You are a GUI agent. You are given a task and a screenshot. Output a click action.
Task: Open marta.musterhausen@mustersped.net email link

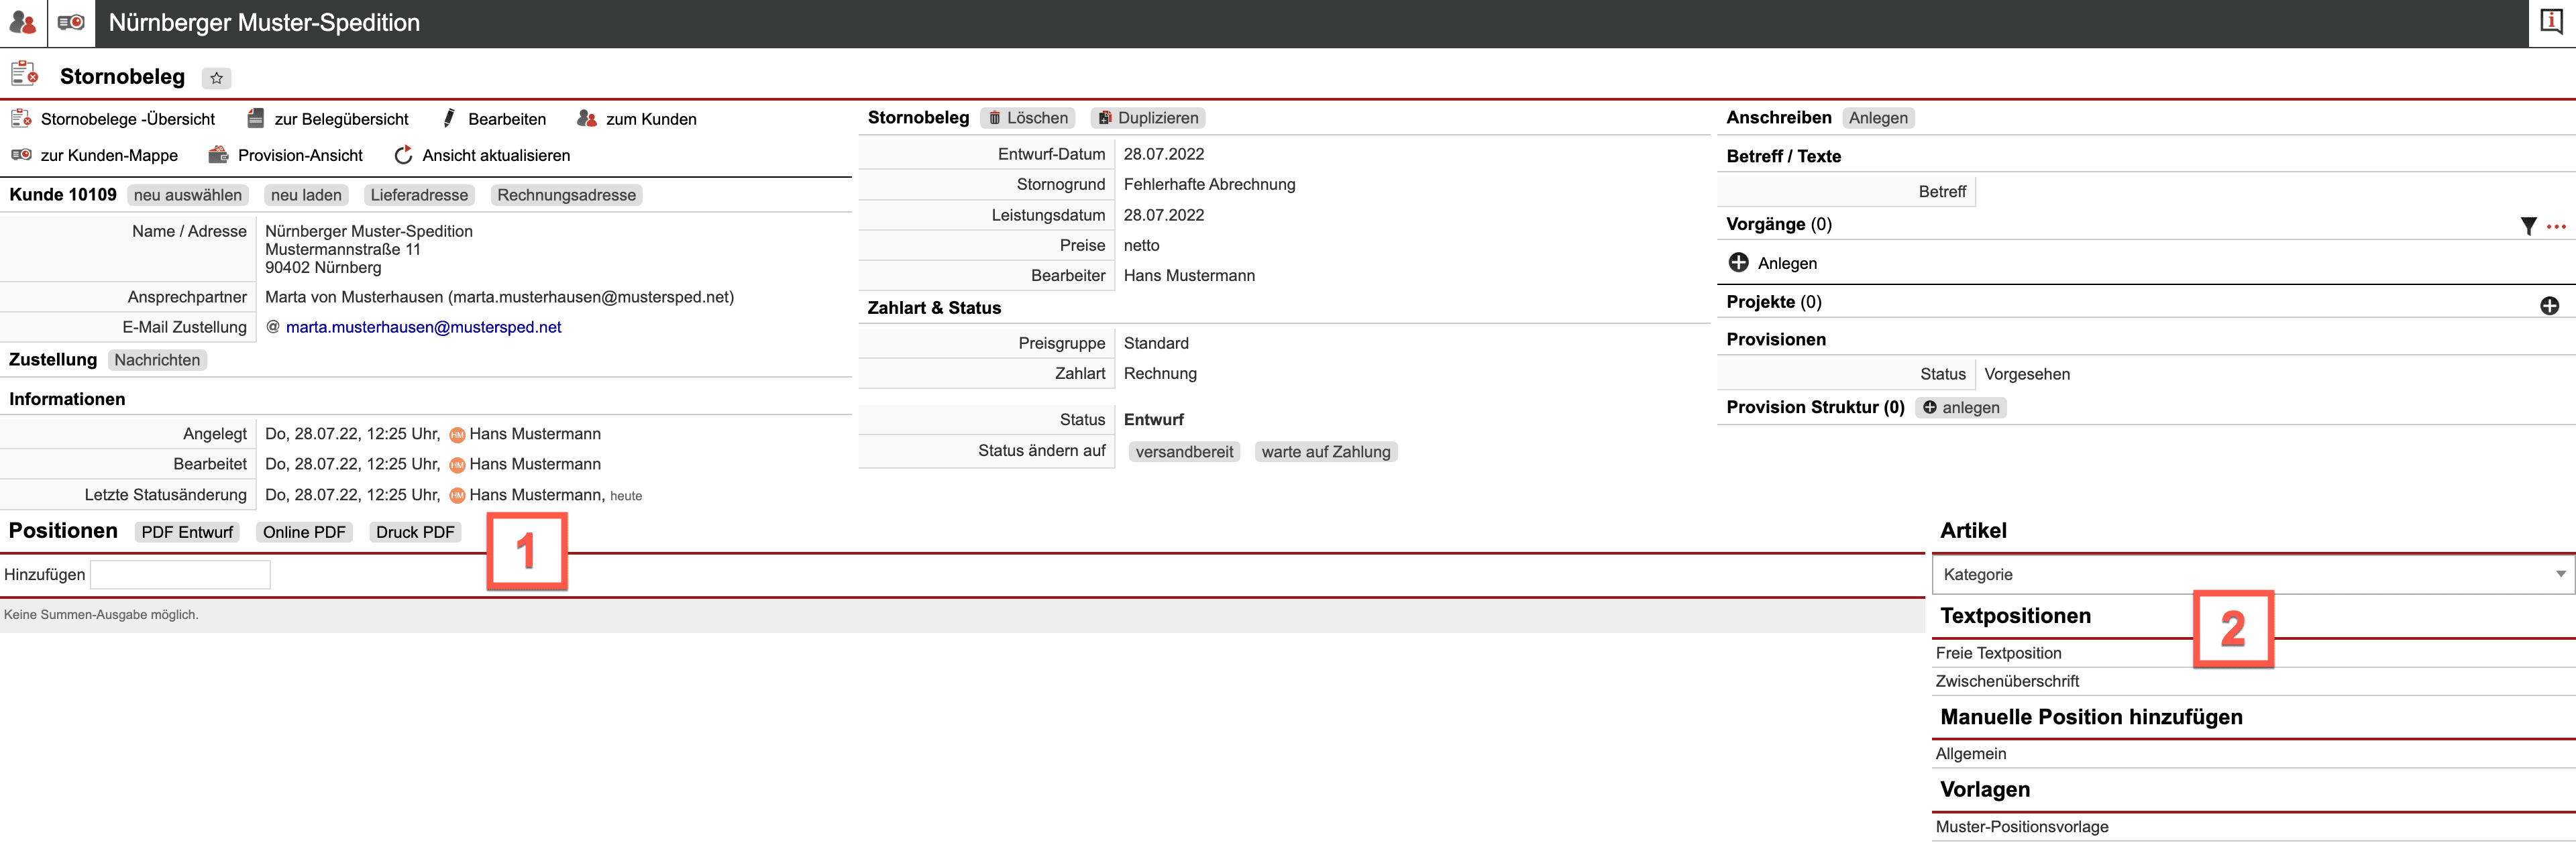click(x=423, y=327)
